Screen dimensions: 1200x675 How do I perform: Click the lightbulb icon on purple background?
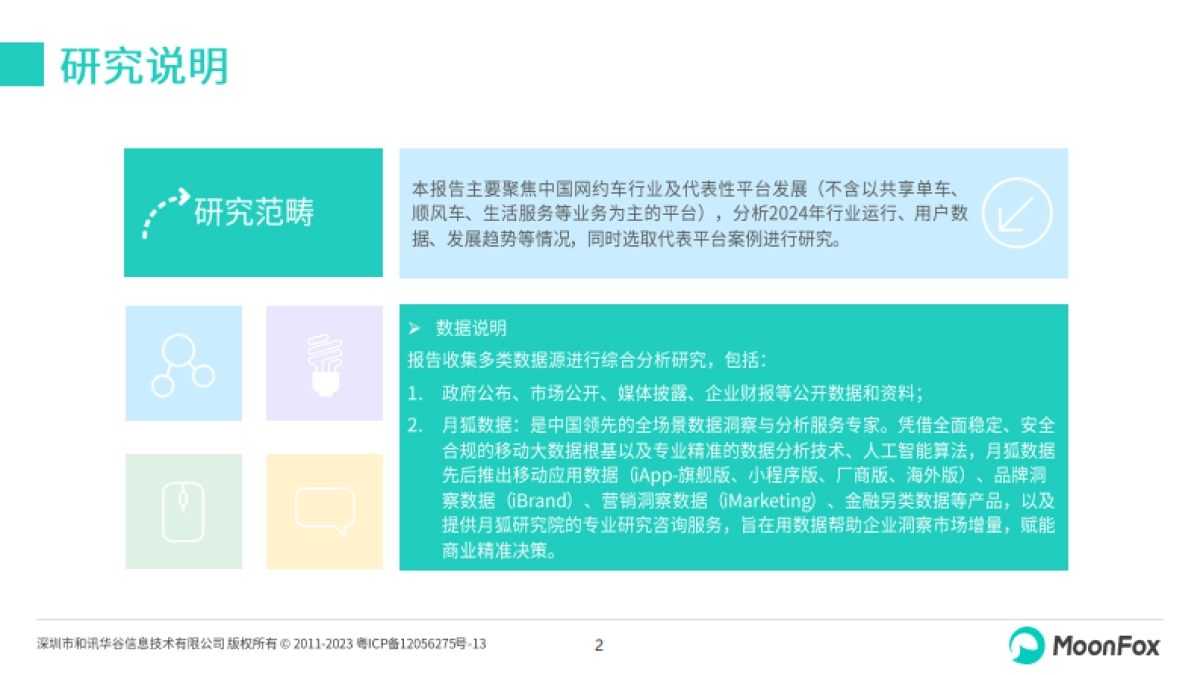click(x=324, y=362)
